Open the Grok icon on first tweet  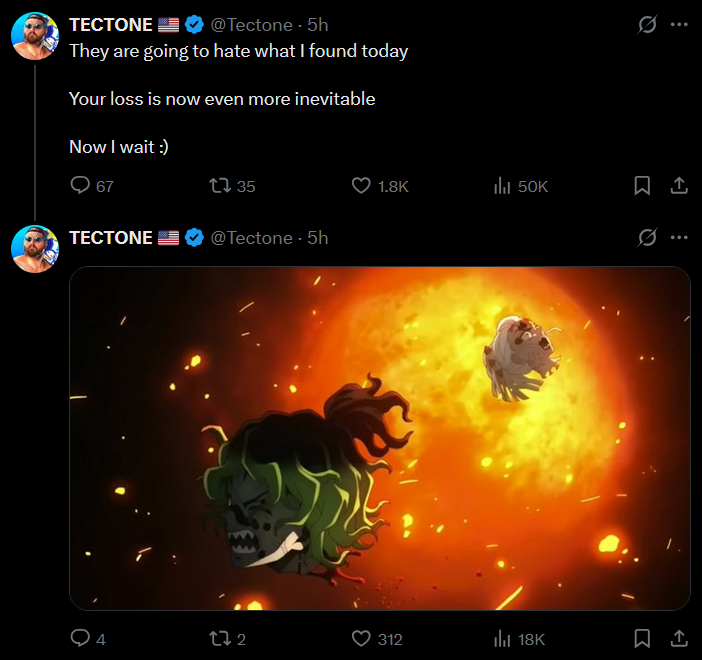tap(647, 25)
